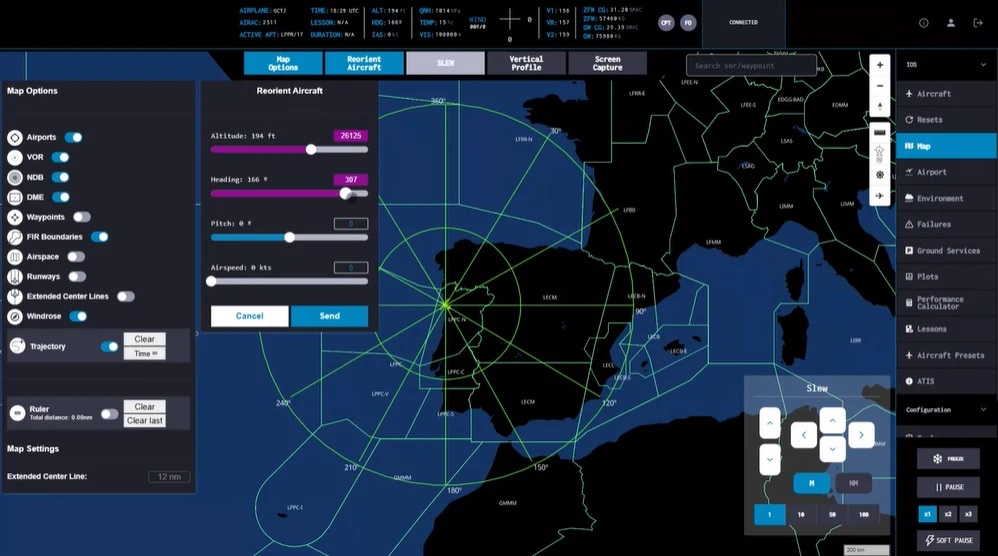Slew aircraft right with arrow button
The image size is (998, 556).
[x=861, y=435]
